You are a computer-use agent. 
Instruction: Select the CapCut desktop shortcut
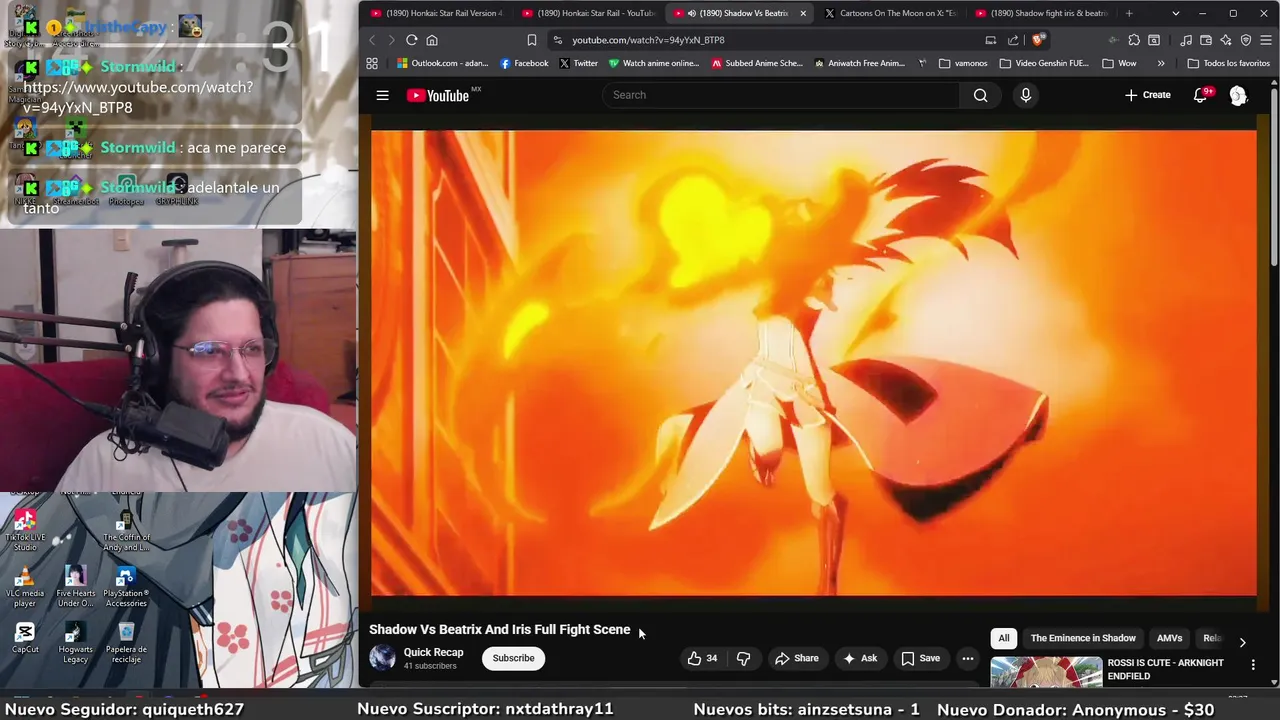(x=25, y=639)
